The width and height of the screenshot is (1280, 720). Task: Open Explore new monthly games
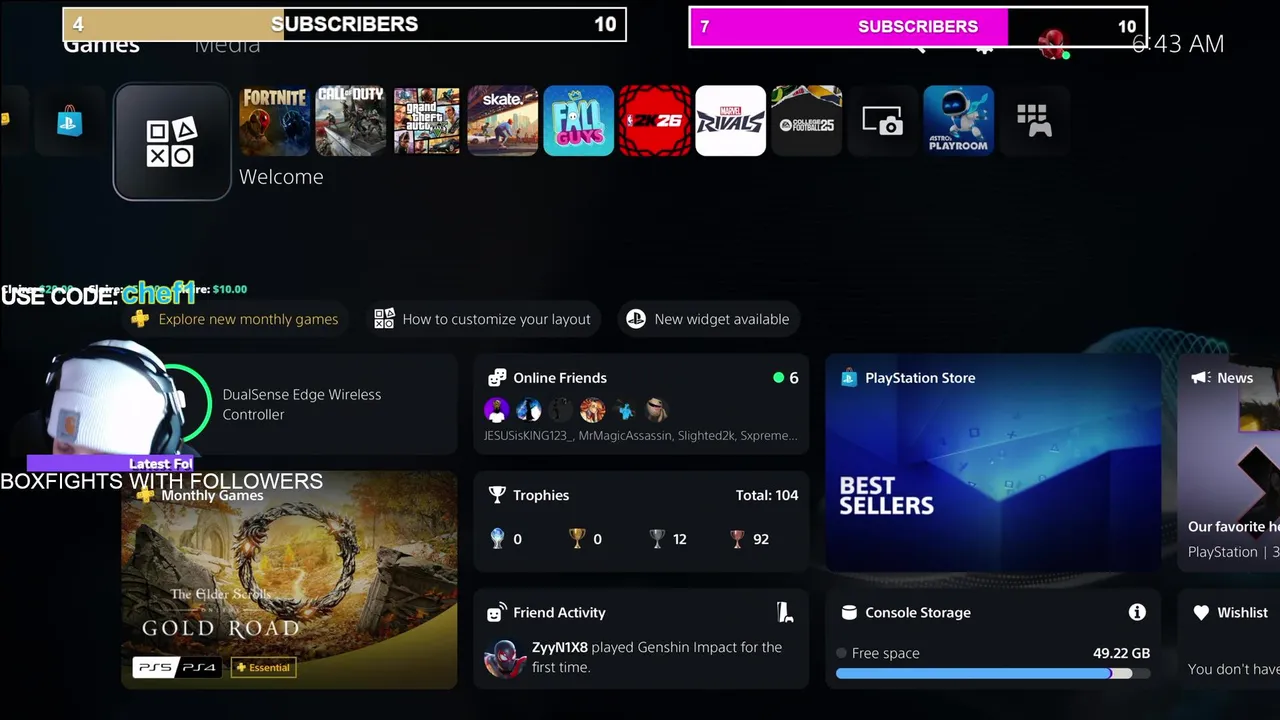point(235,319)
